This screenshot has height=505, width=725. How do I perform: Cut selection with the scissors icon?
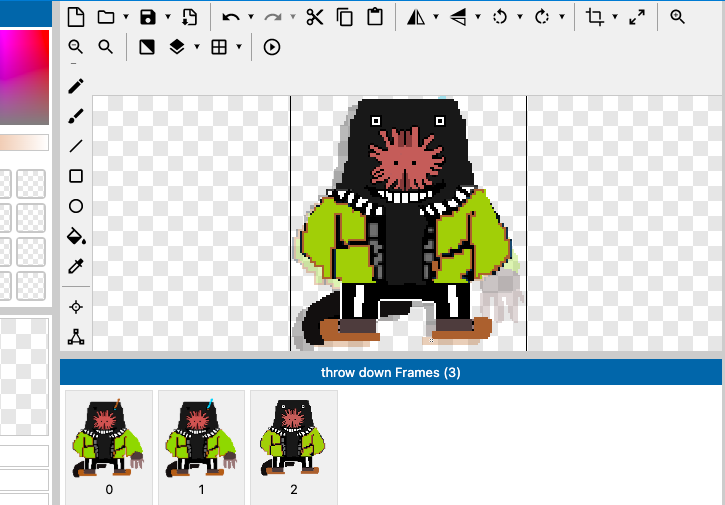315,17
